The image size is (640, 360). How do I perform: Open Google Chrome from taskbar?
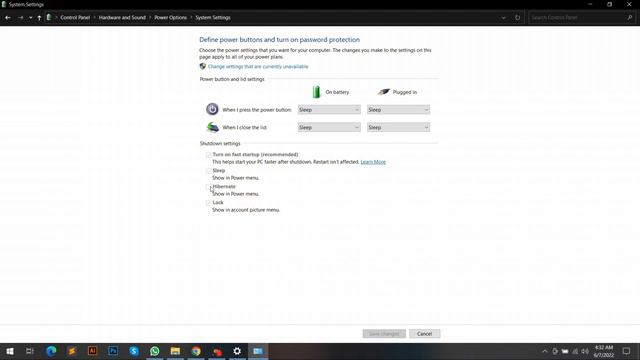[196, 351]
